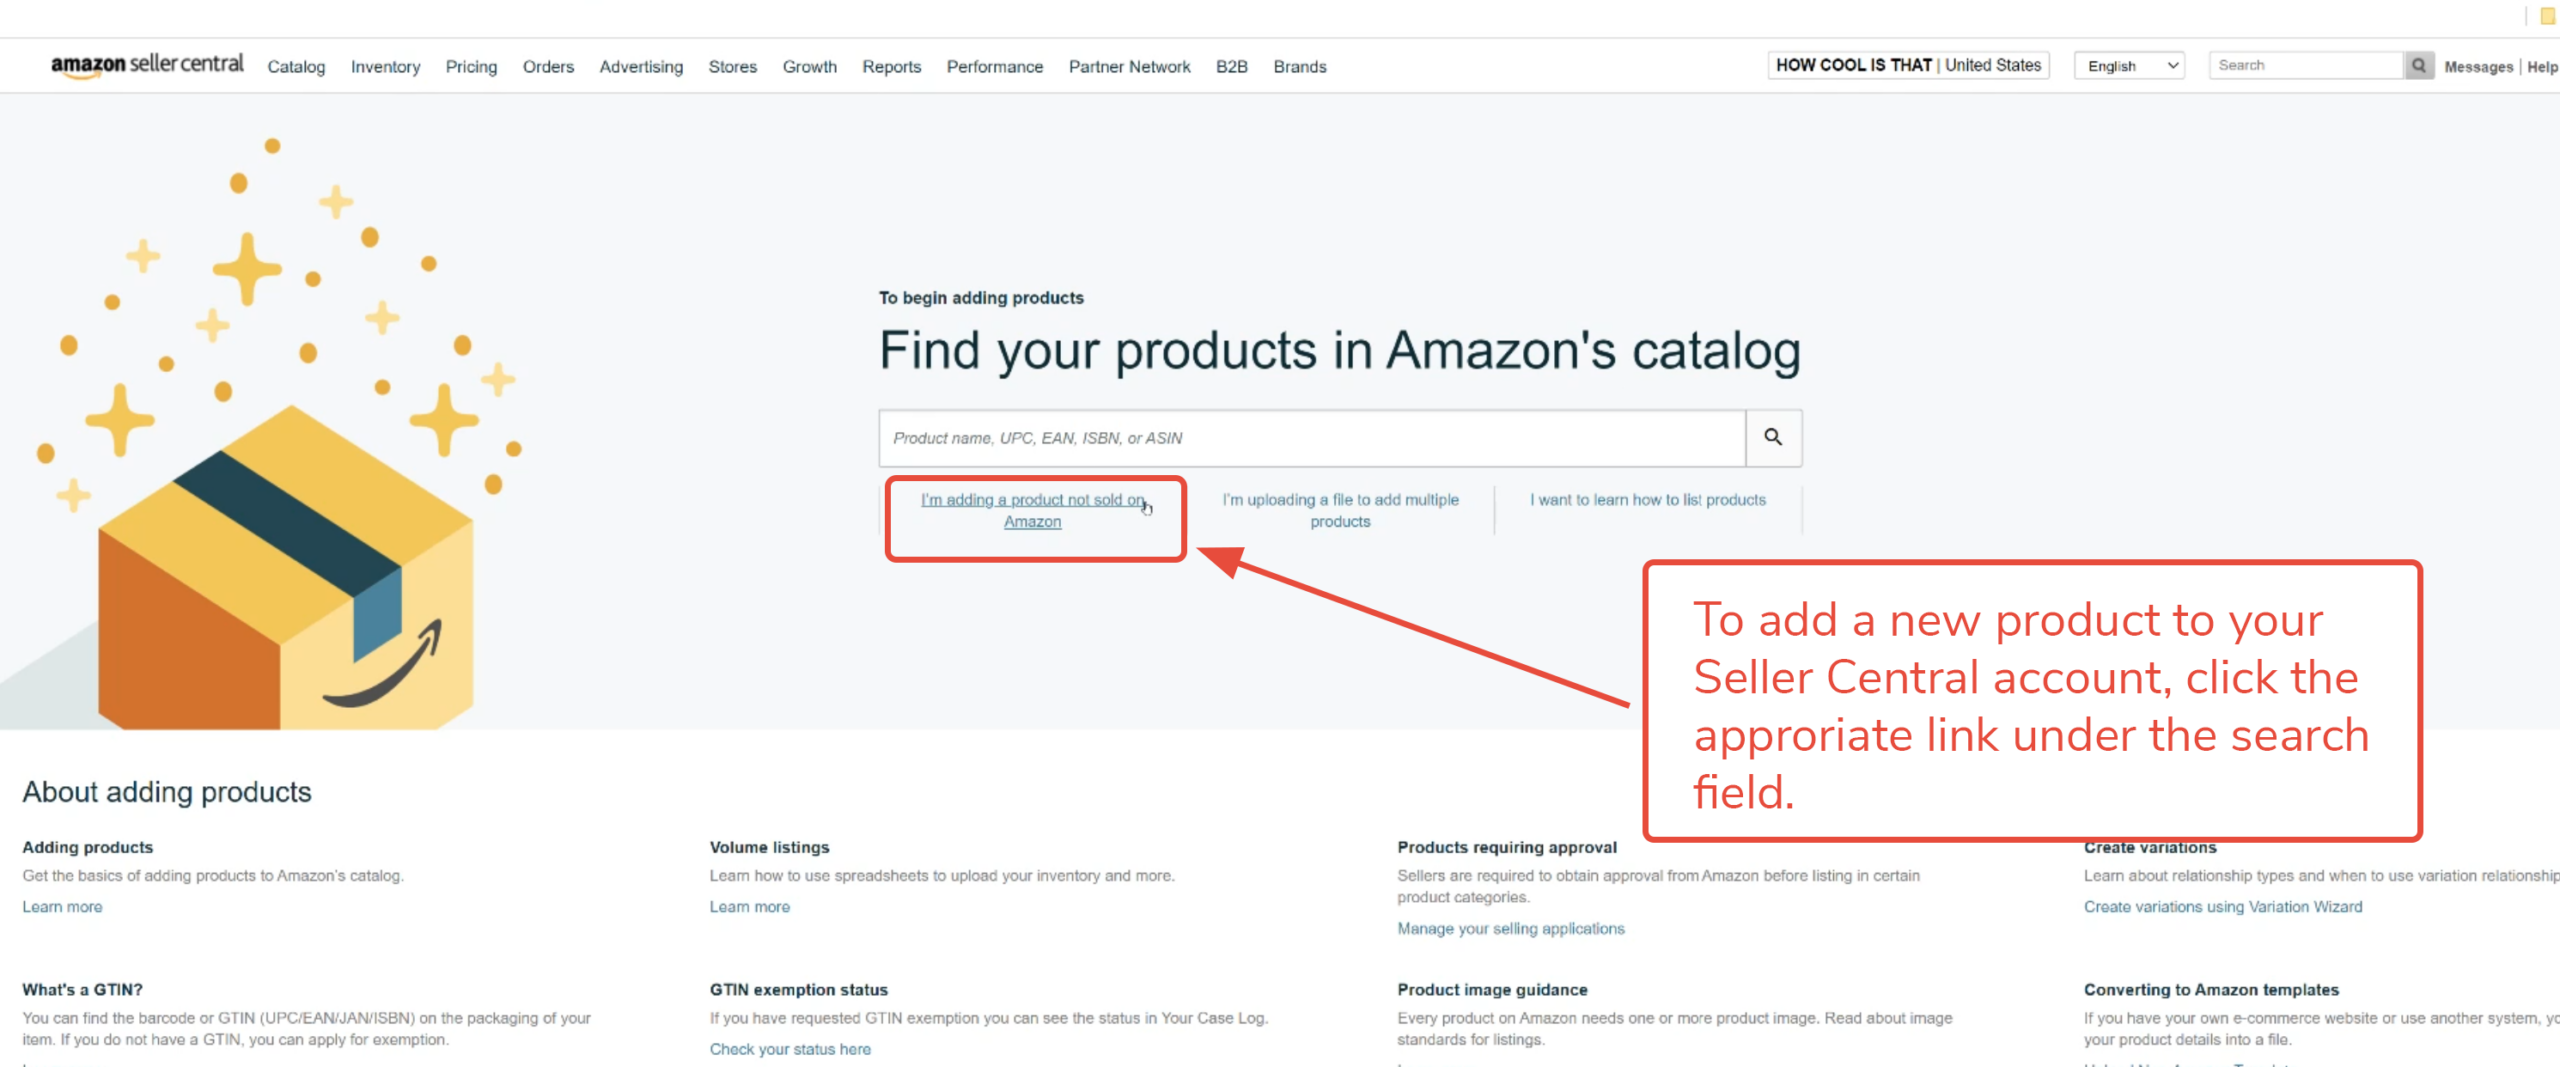Click "Check your status here" link
This screenshot has height=1067, width=2560.
(x=790, y=1049)
